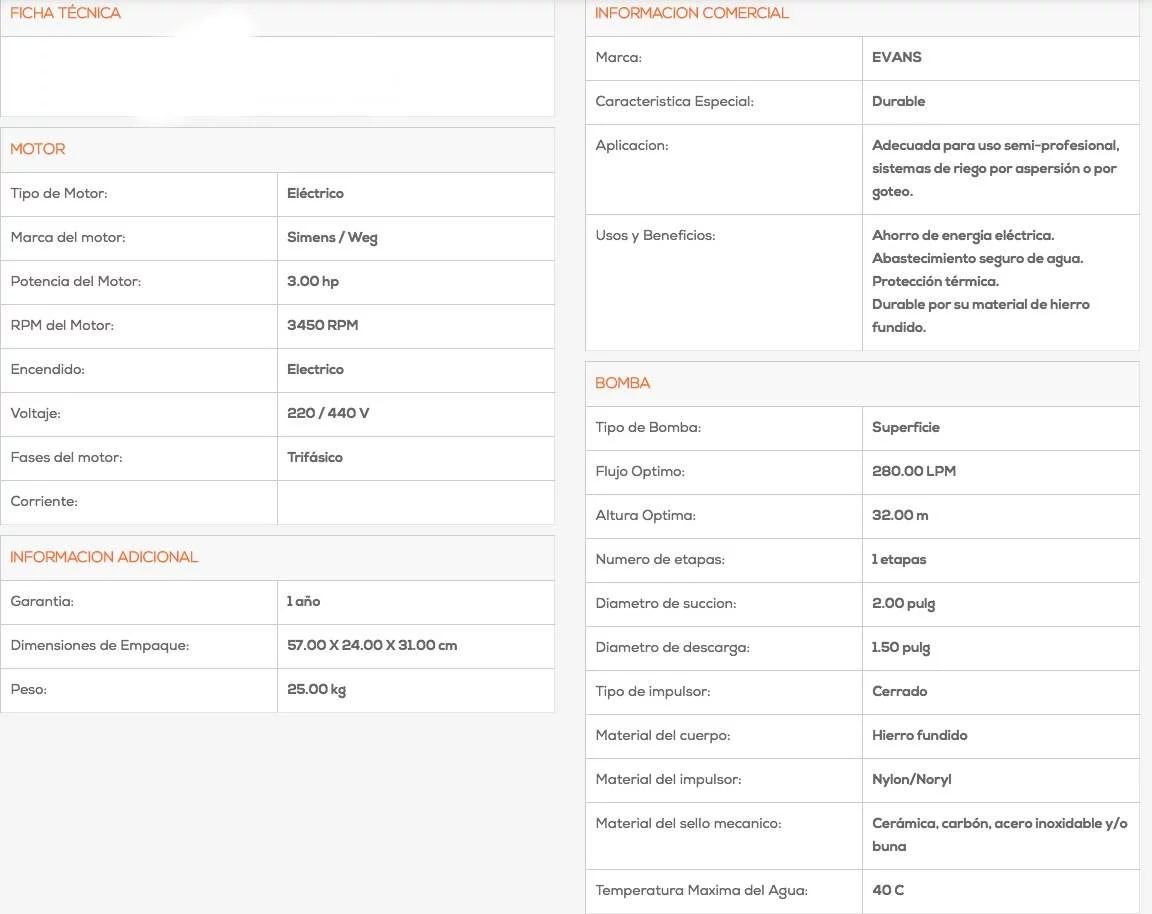Click the INFORMACION ADICIONAL section header

(104, 557)
